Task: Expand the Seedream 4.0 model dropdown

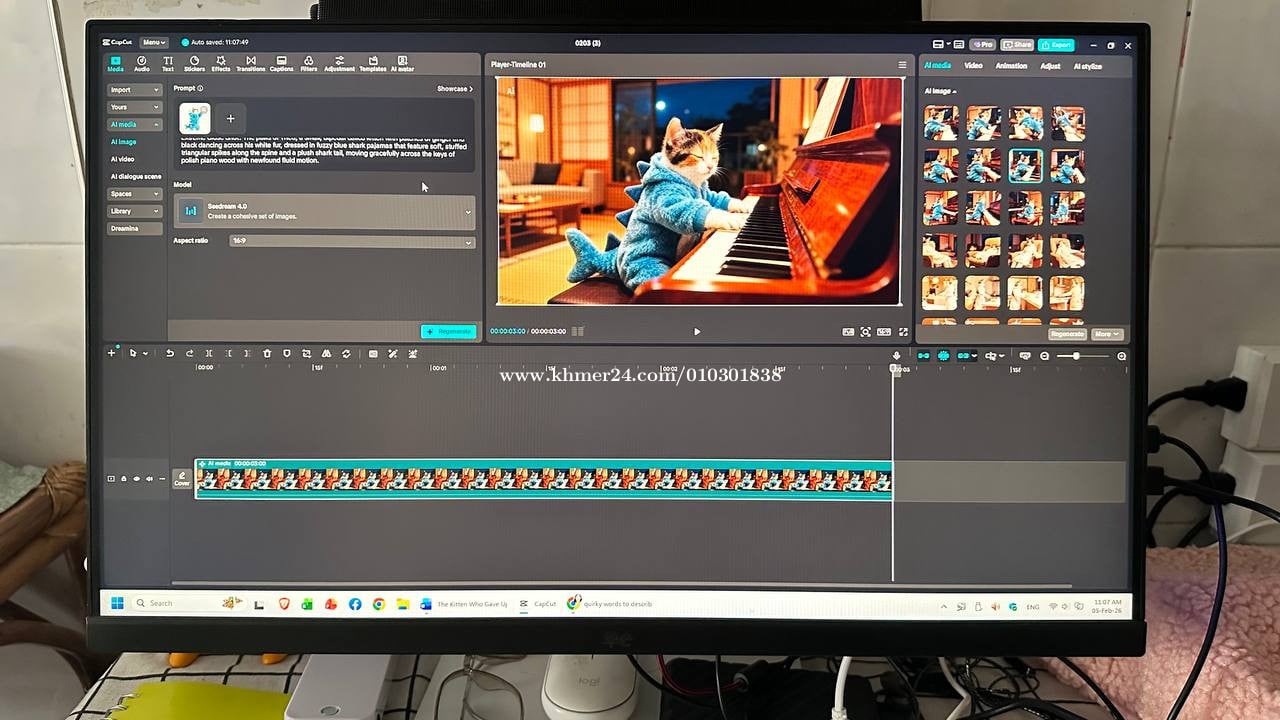Action: pos(467,212)
